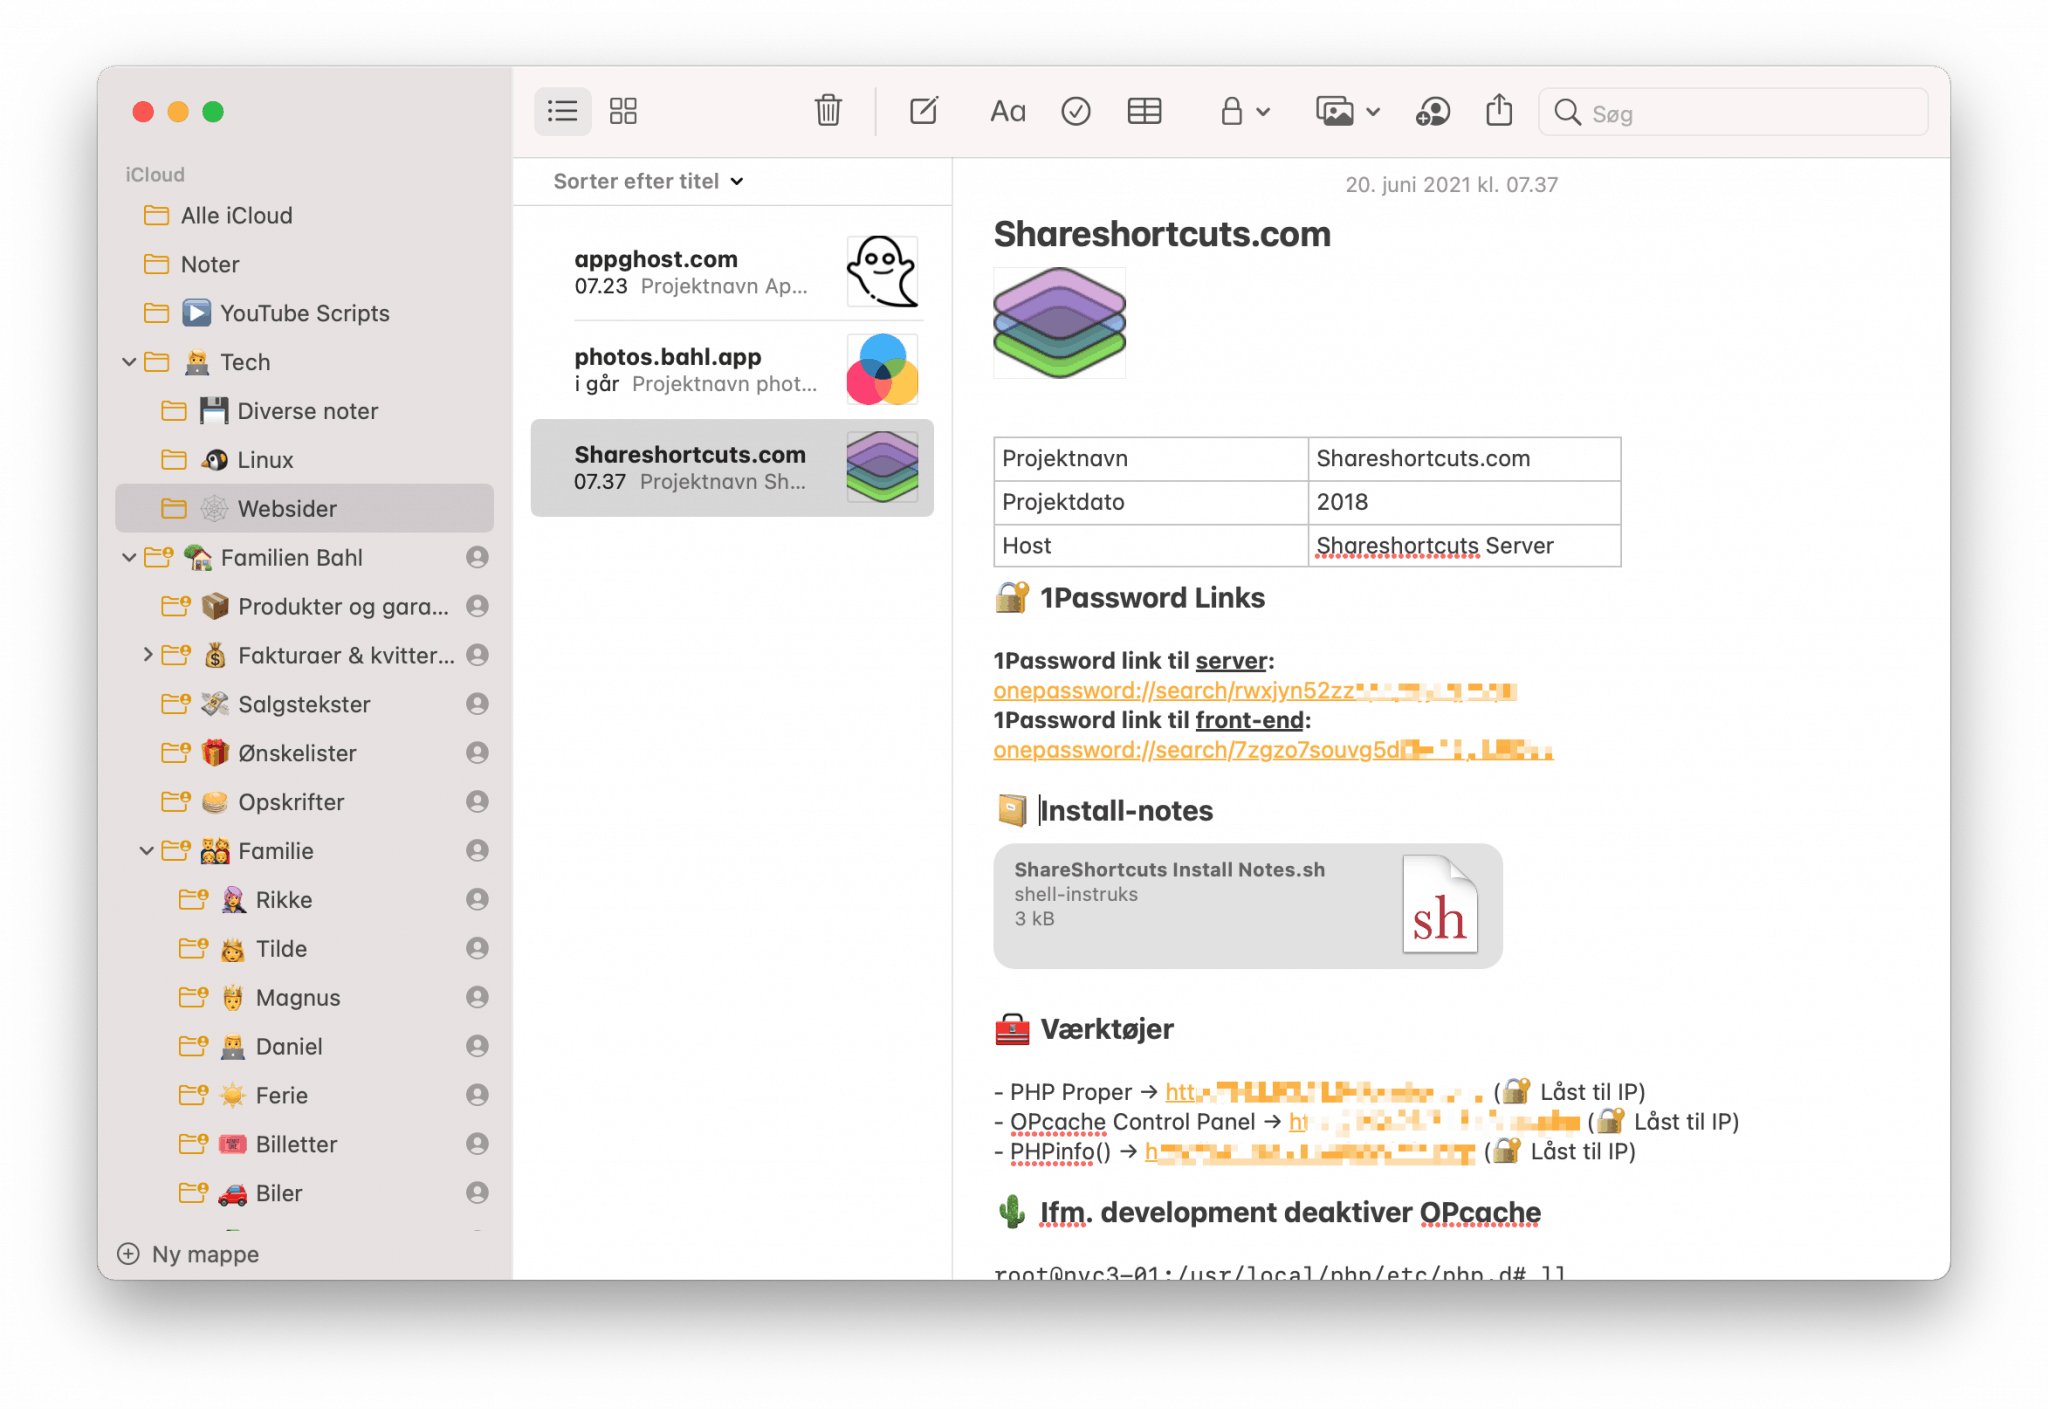Switch to gallery grid view
This screenshot has width=2048, height=1409.
[623, 111]
